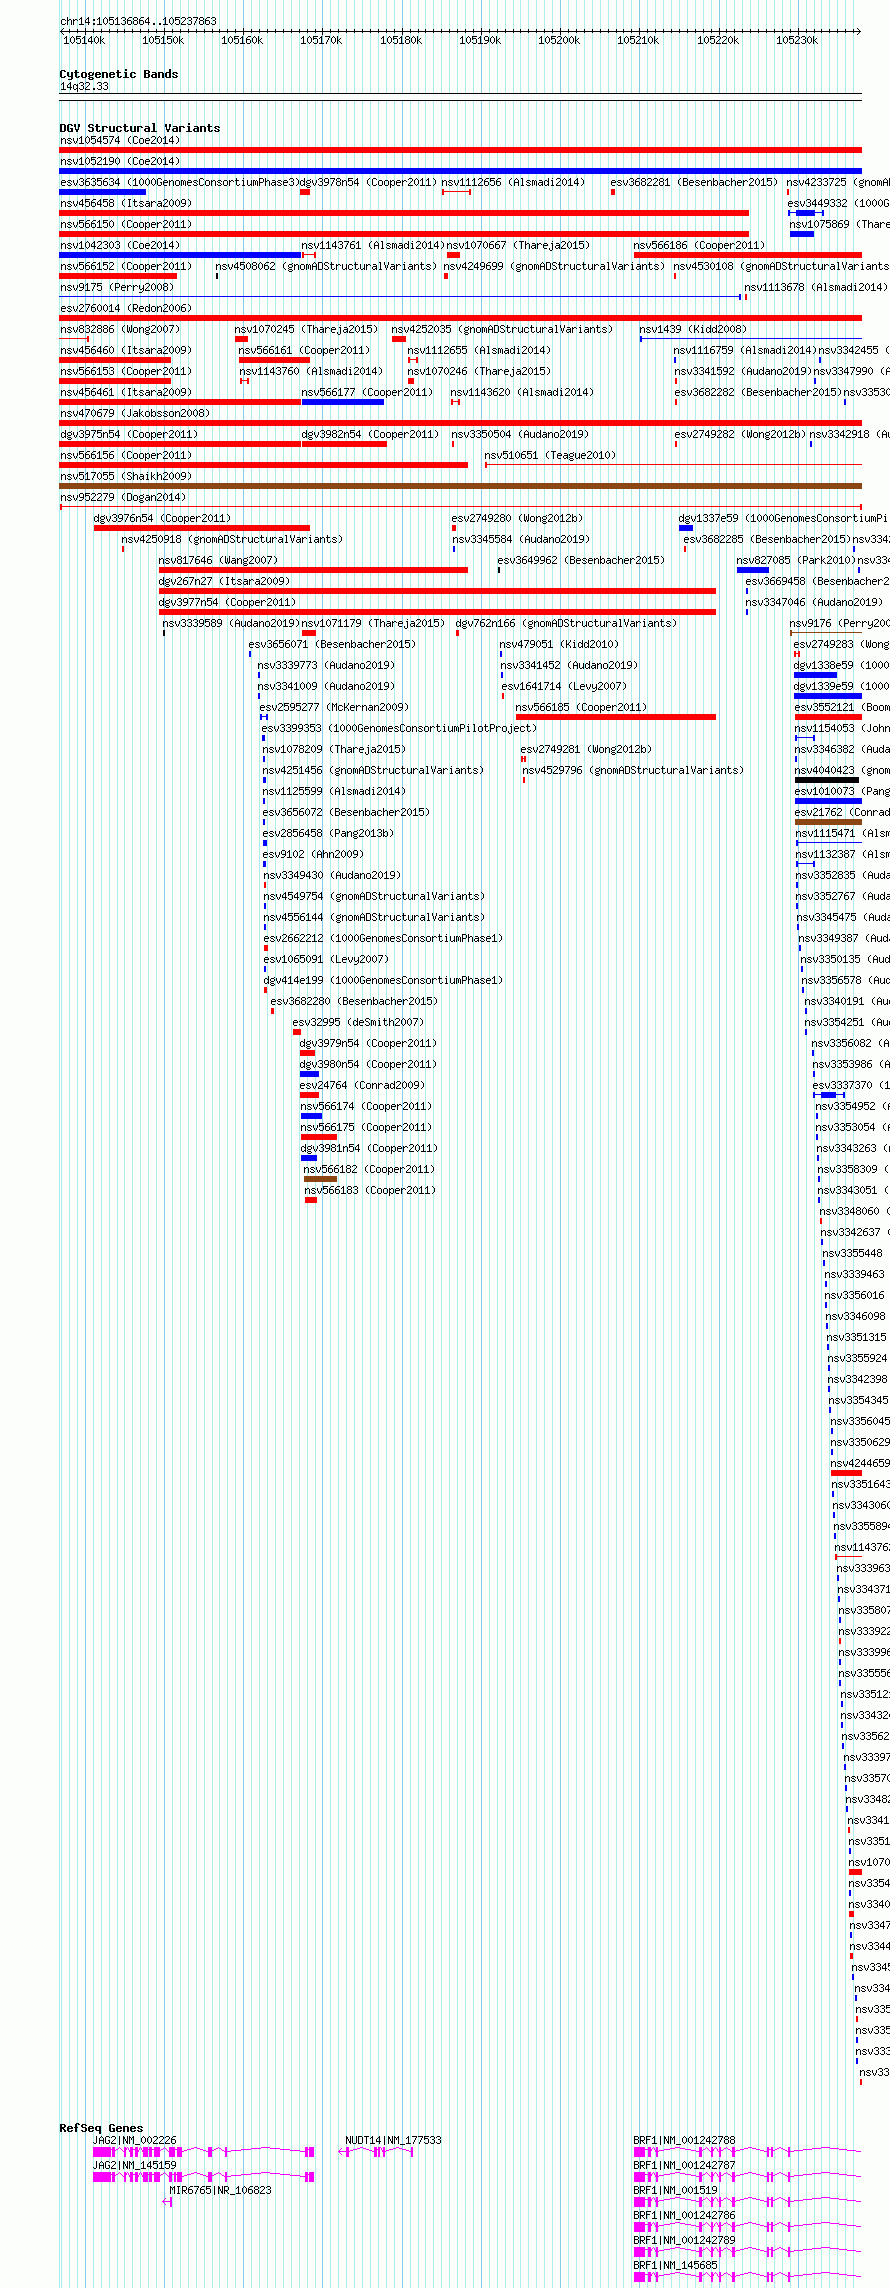Viewport: 890px width, 2288px height.
Task: Click nsv817646 (Wang2007) label
Action: click(x=219, y=560)
